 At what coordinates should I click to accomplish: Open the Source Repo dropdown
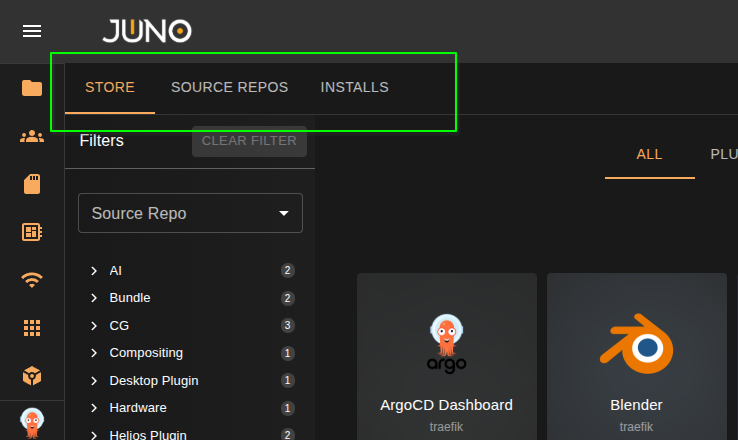(x=190, y=213)
